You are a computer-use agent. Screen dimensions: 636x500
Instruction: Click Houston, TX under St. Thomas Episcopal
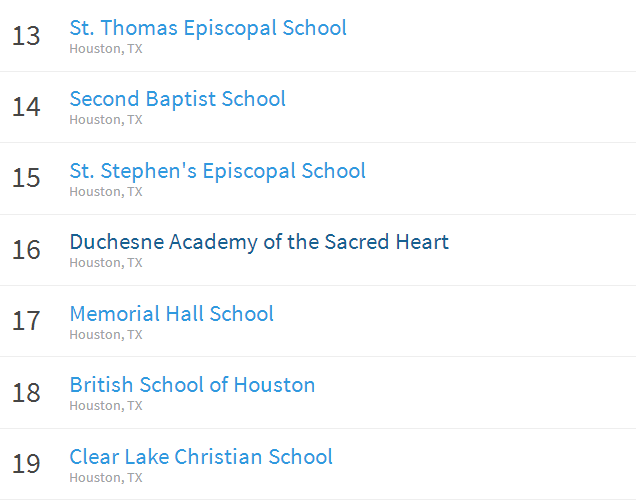click(x=105, y=48)
